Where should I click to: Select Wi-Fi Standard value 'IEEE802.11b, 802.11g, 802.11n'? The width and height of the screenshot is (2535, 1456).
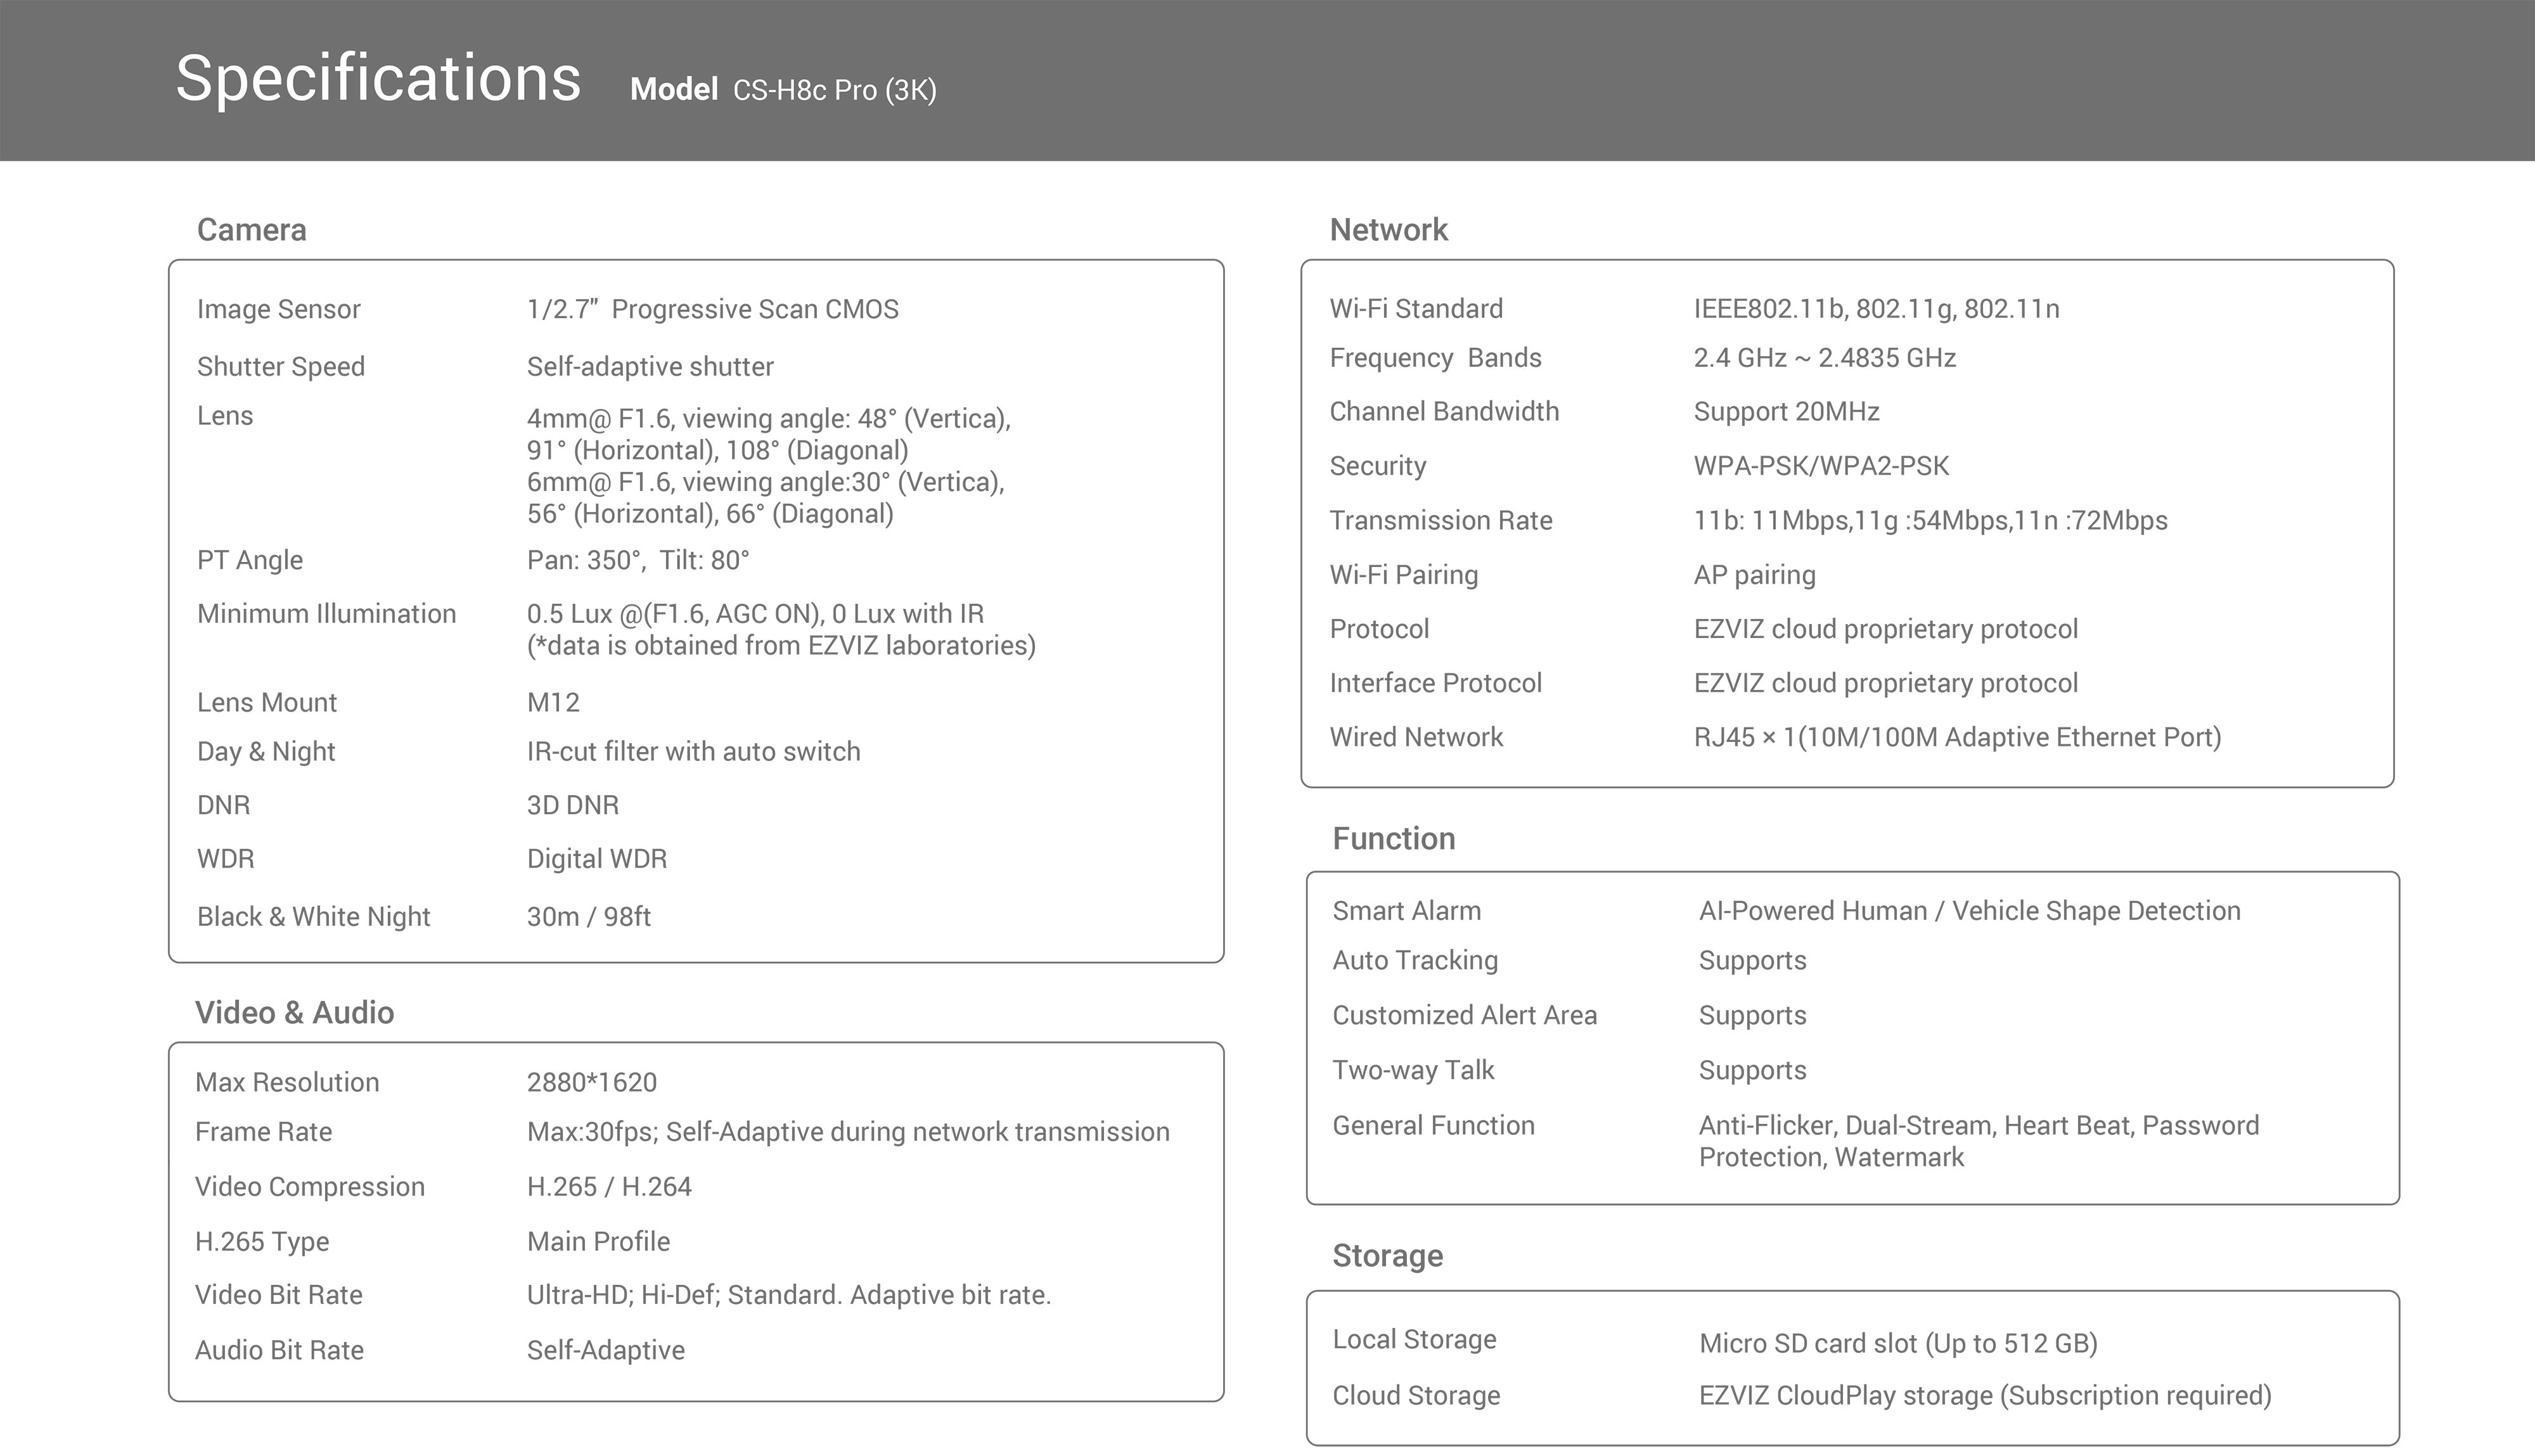coord(1877,308)
